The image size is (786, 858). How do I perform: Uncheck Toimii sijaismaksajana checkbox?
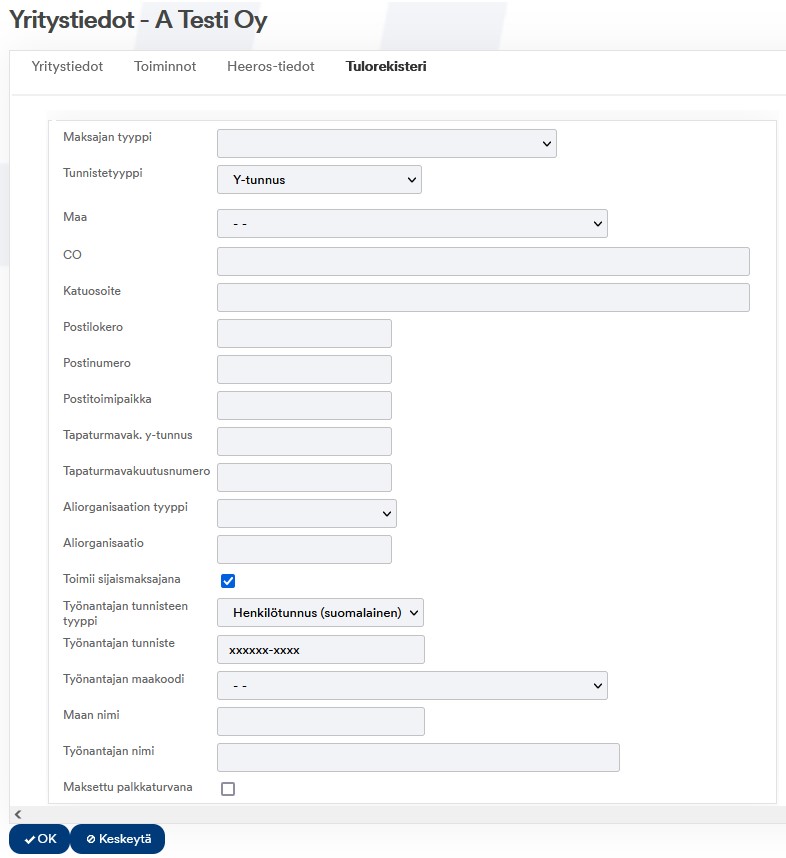point(228,581)
